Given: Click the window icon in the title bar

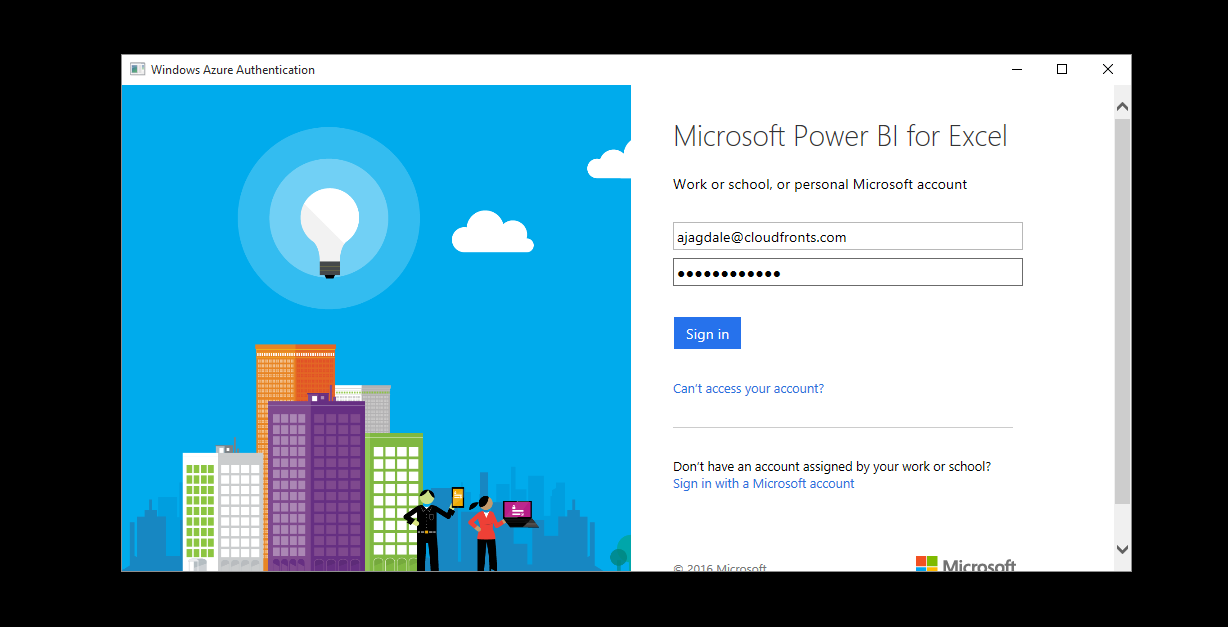Looking at the screenshot, I should coord(138,70).
